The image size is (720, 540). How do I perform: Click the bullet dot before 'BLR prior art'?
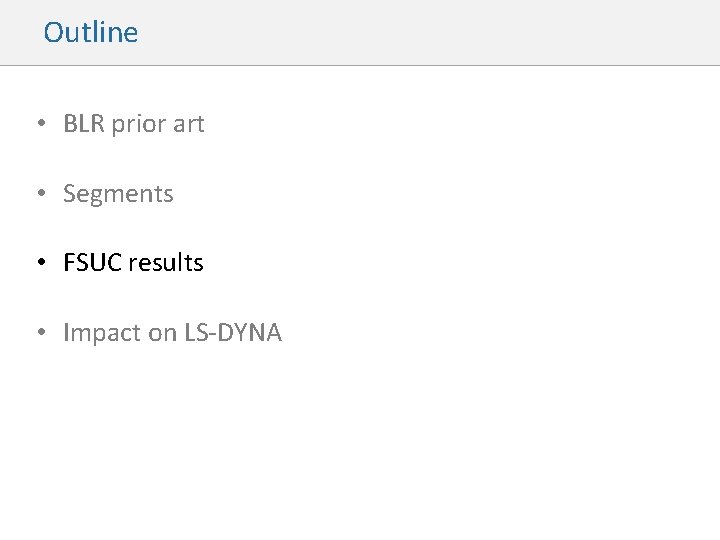[40, 124]
